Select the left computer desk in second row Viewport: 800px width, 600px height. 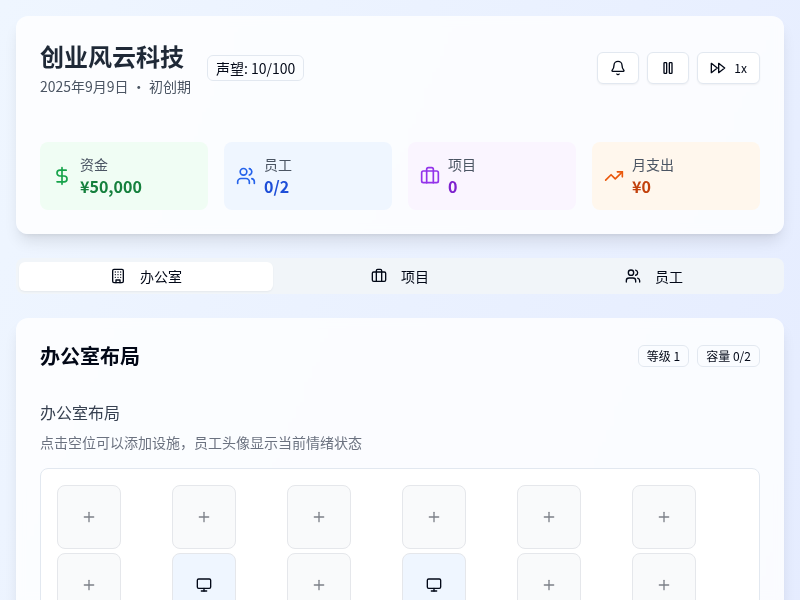[204, 577]
